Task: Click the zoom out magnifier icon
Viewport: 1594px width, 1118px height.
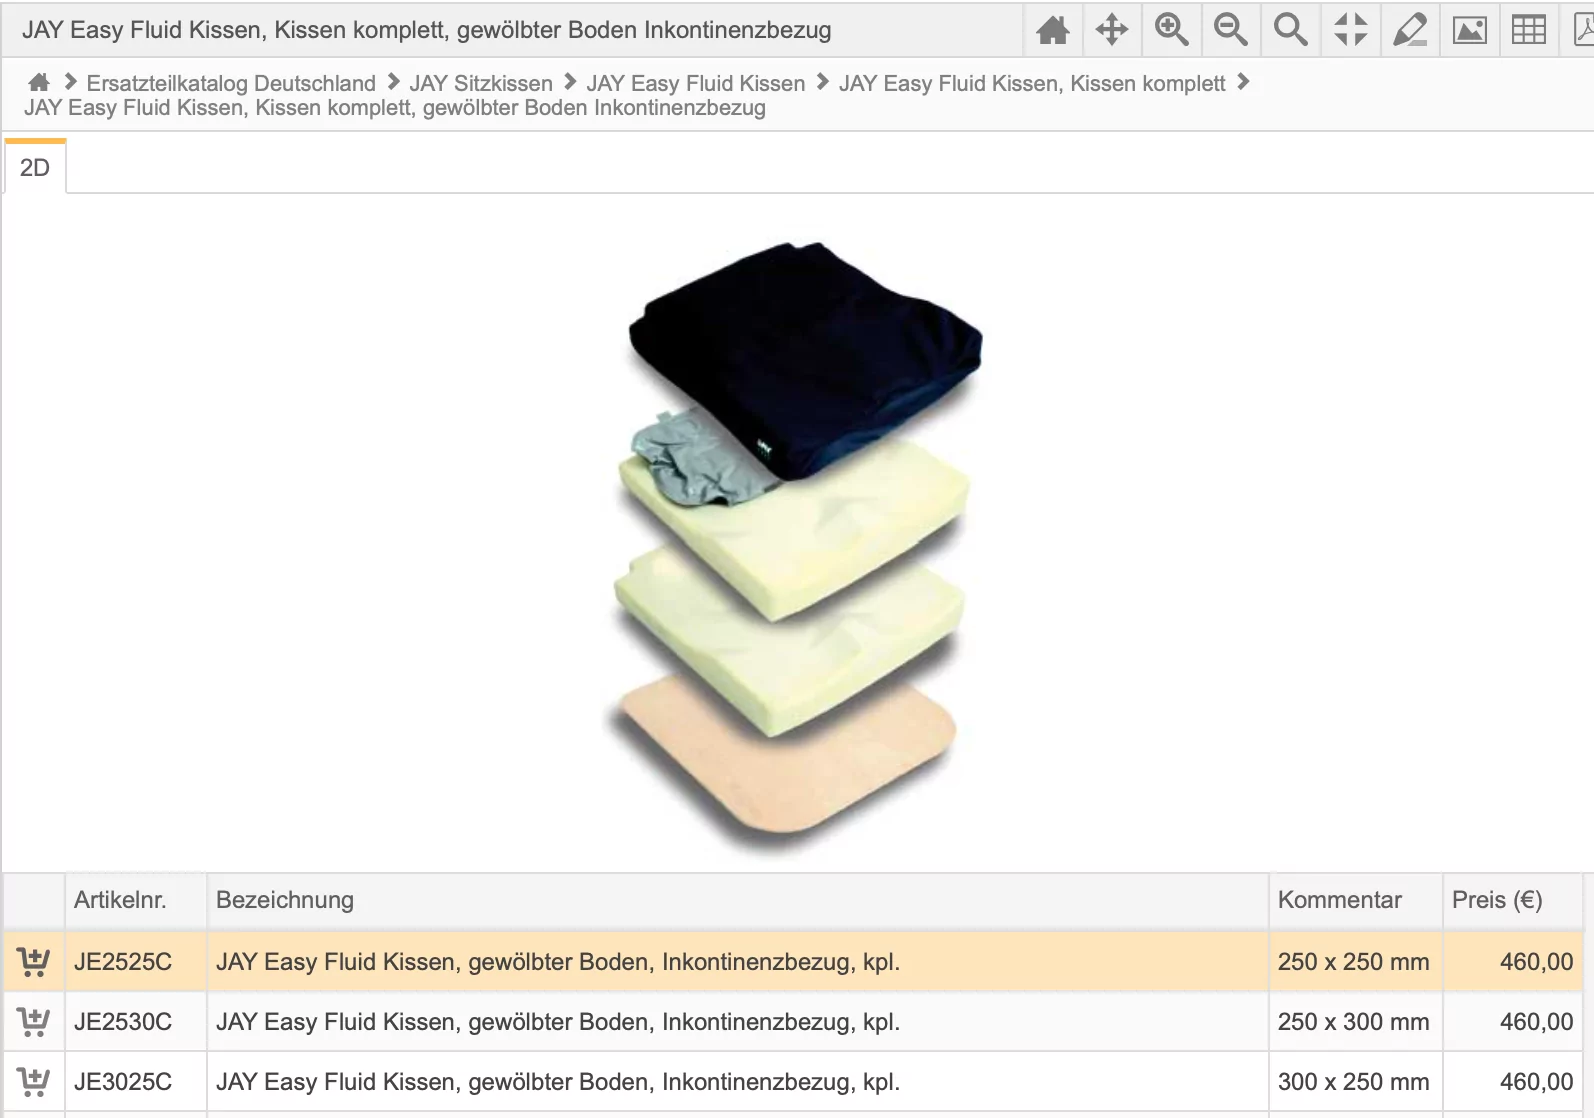Action: [x=1230, y=30]
